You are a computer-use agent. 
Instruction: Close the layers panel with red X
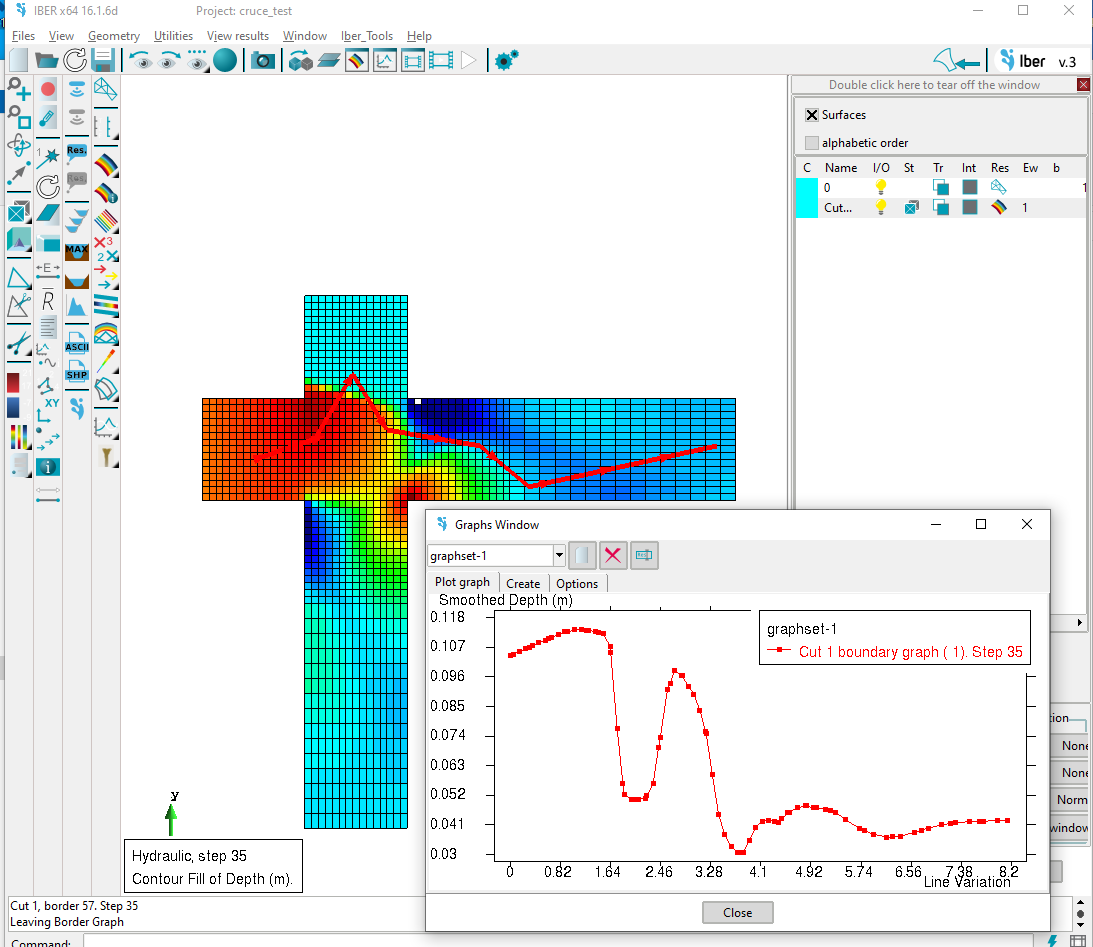click(x=1083, y=84)
